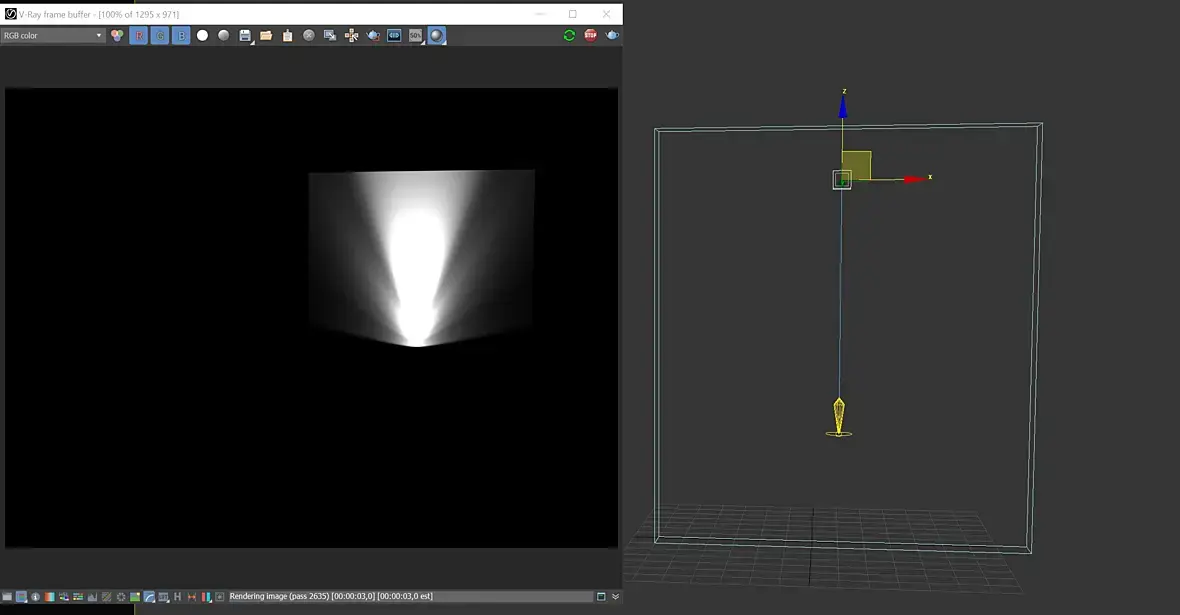Click the green refresh IPR button
The height and width of the screenshot is (615, 1180).
pos(569,35)
